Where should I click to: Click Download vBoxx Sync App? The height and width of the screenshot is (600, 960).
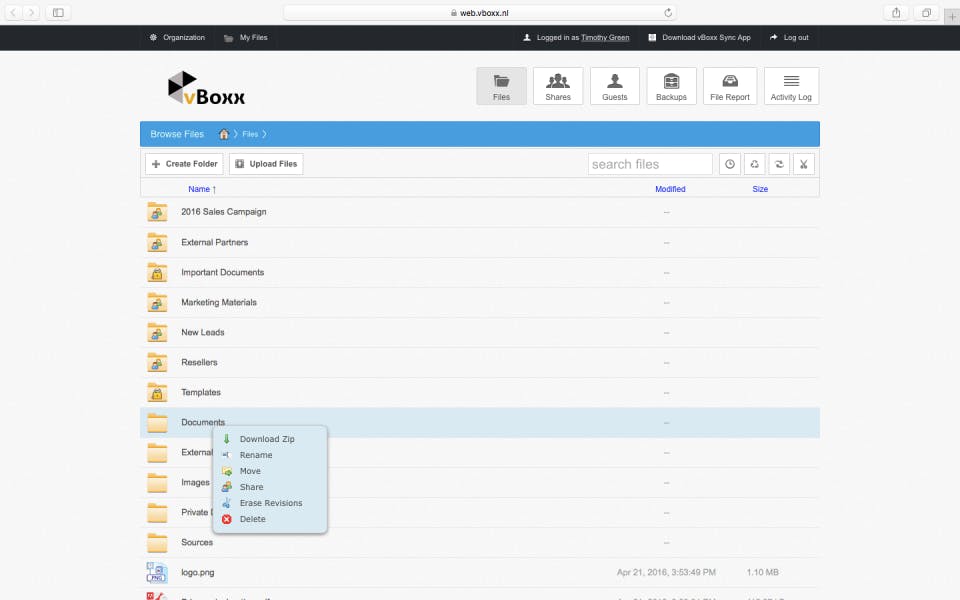point(700,37)
